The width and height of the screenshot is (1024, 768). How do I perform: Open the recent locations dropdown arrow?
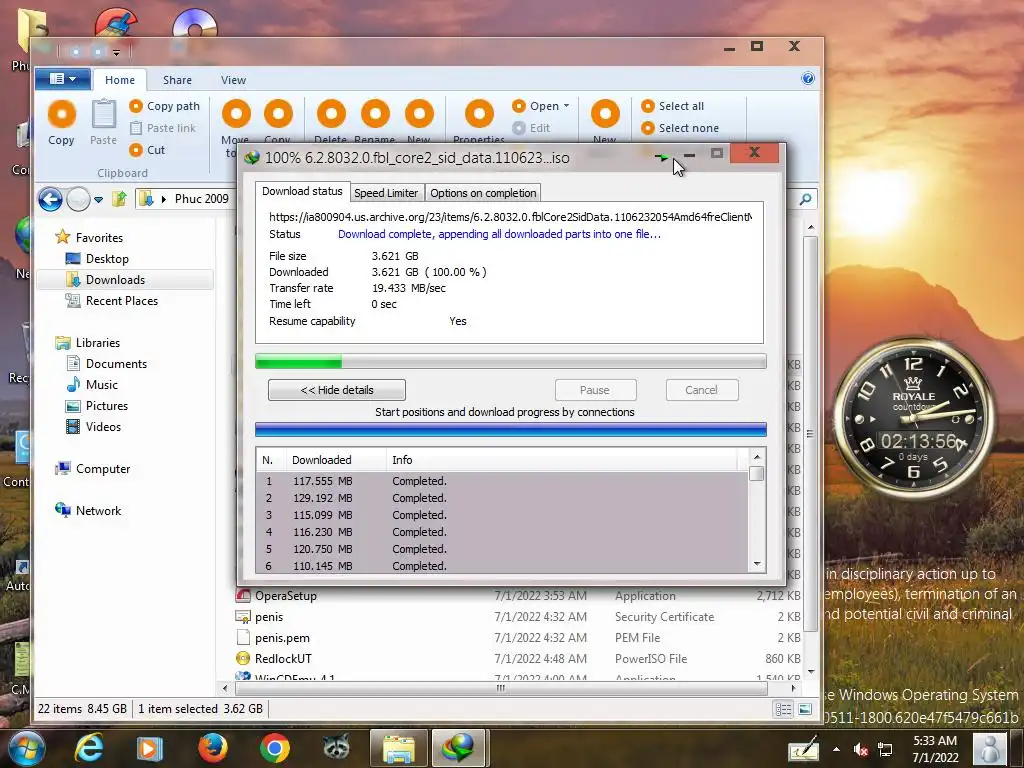click(98, 200)
